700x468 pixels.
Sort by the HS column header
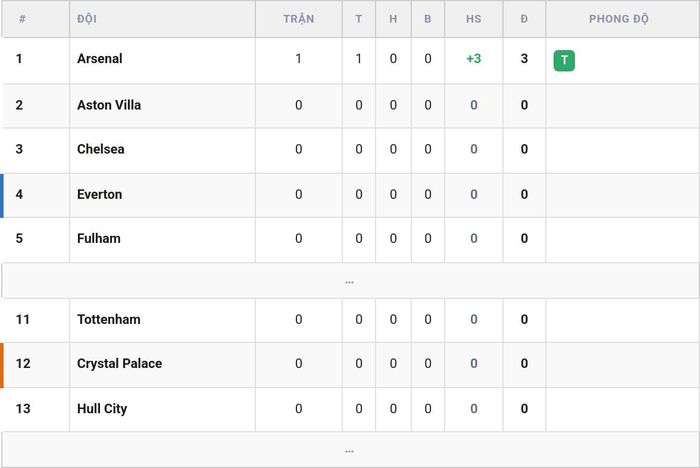coord(474,19)
